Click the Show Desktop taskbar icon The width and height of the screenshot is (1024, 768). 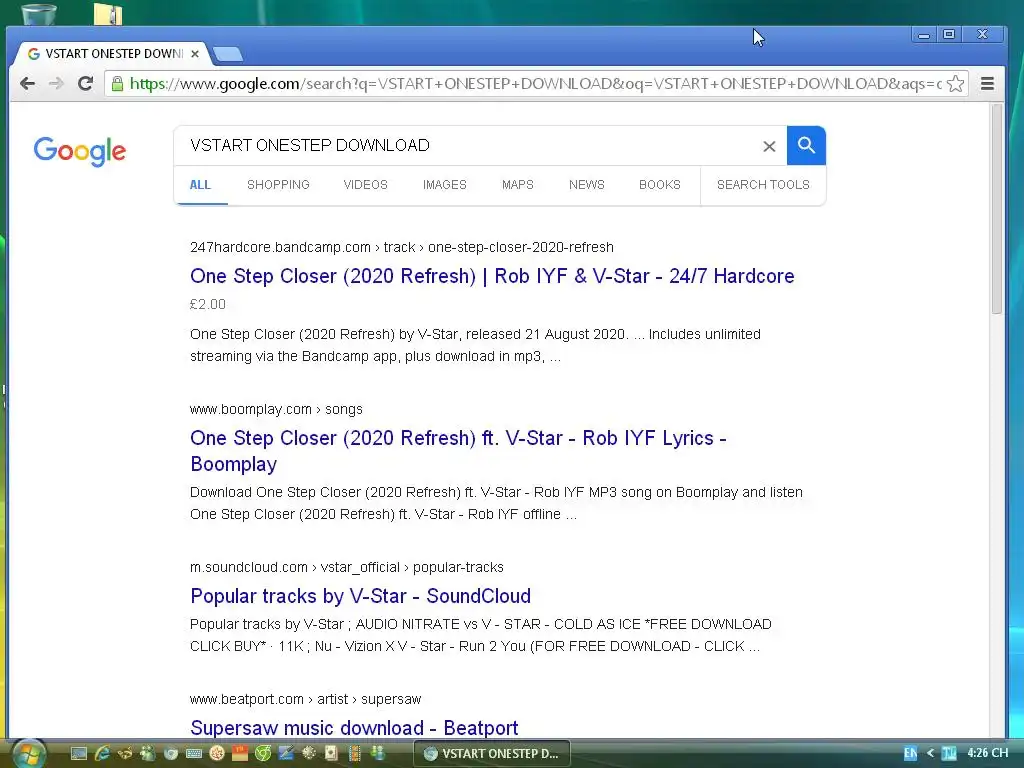79,754
